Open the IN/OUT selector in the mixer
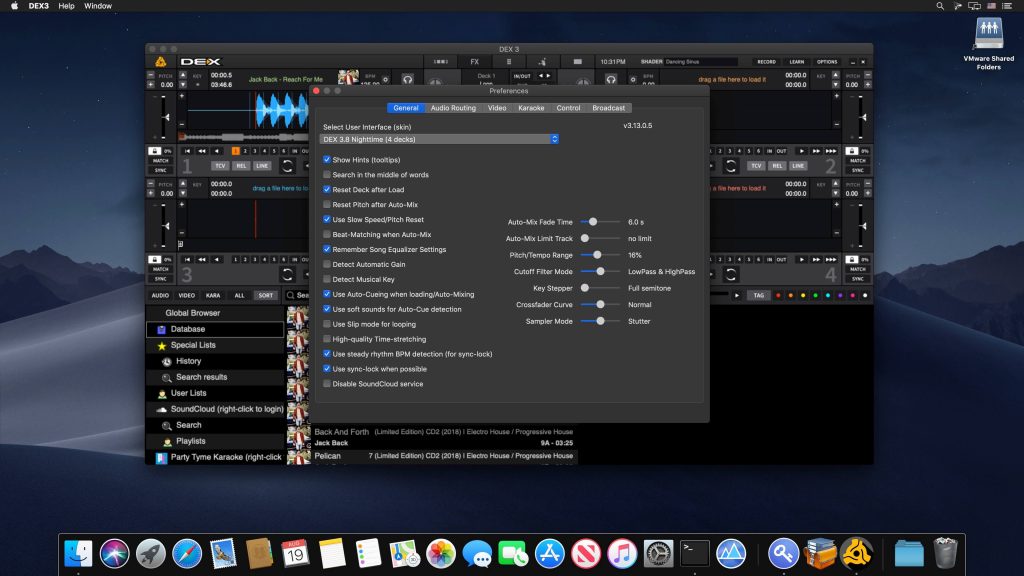Viewport: 1024px width, 576px height. pyautogui.click(x=522, y=76)
